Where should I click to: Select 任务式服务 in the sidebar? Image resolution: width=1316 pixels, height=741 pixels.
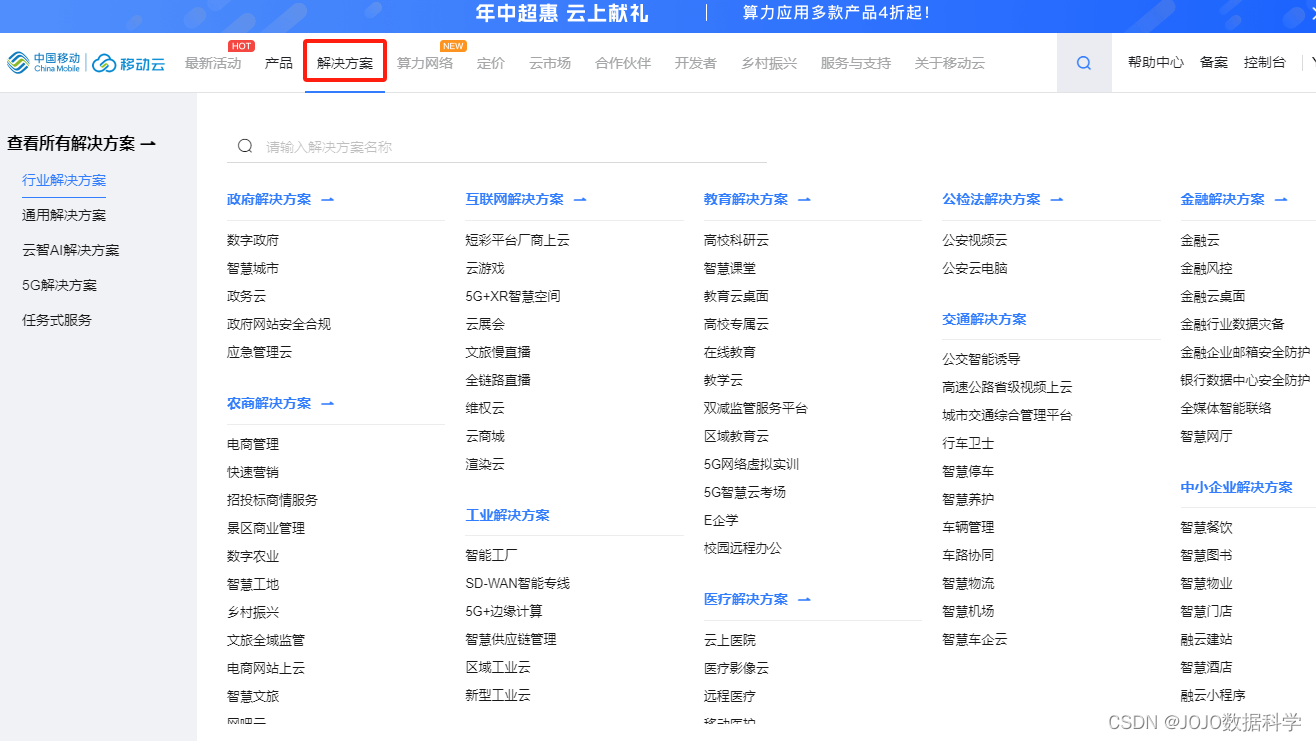tap(57, 321)
